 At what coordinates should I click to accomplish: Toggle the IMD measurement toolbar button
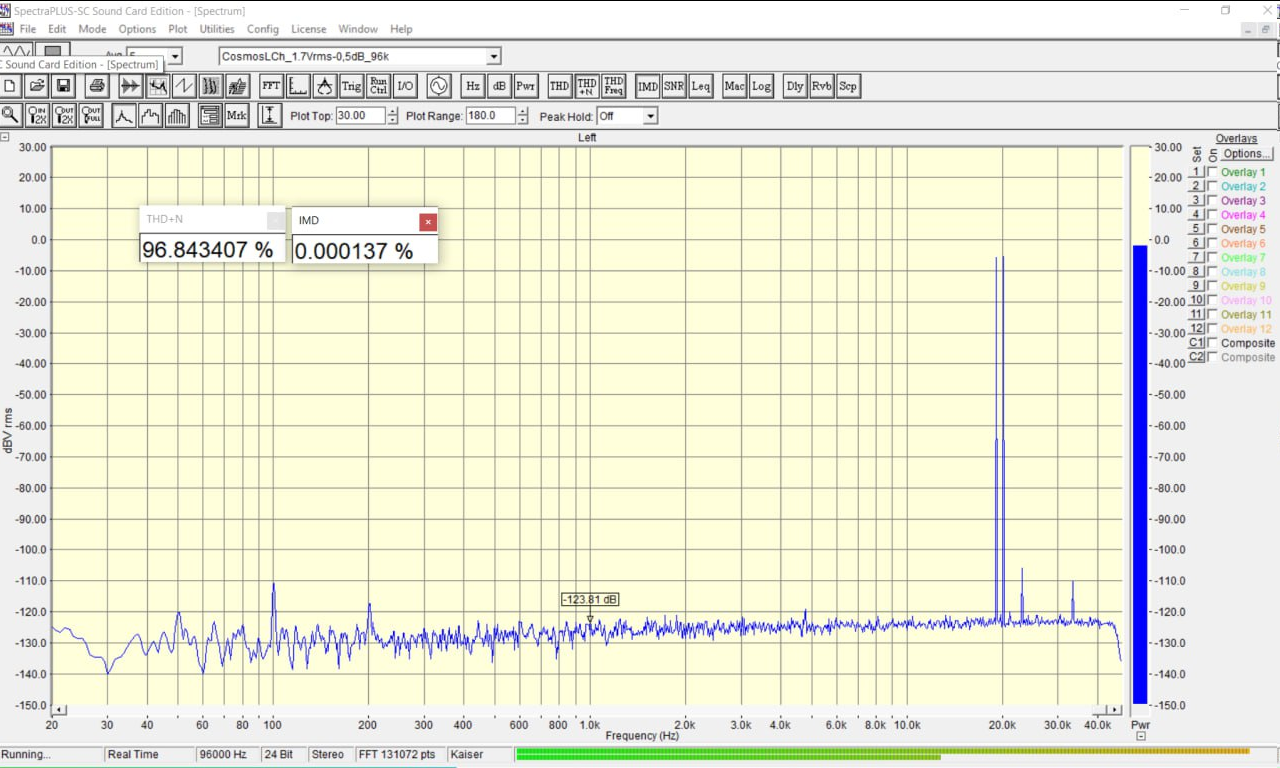point(648,86)
